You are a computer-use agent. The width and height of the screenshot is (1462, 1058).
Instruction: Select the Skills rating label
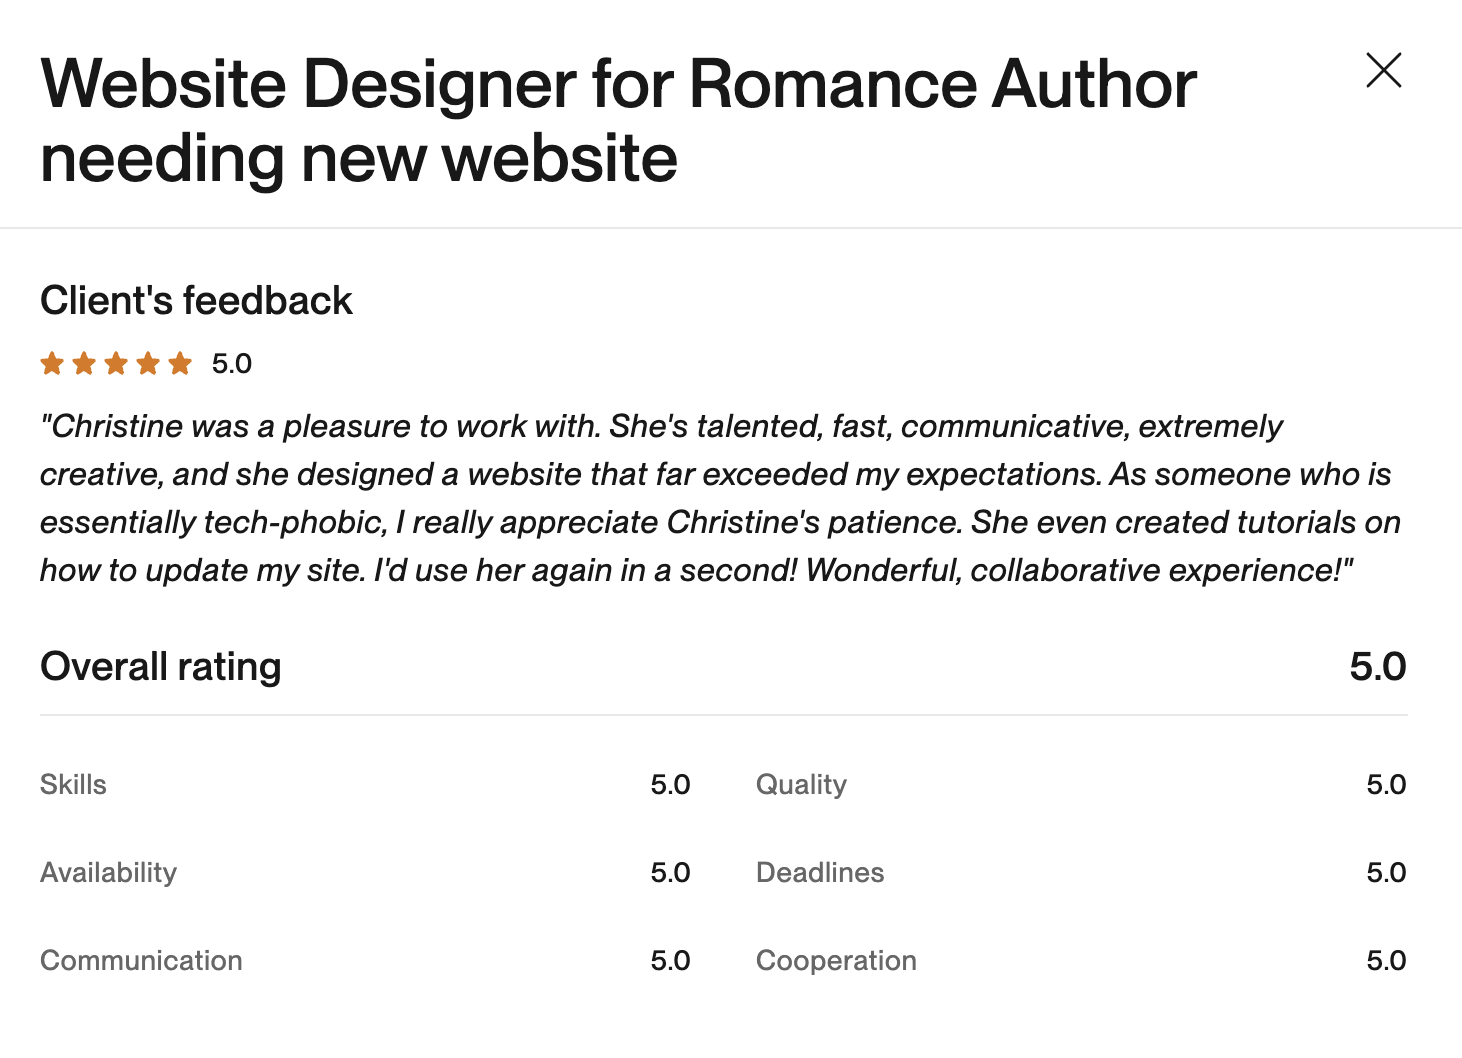coord(73,785)
